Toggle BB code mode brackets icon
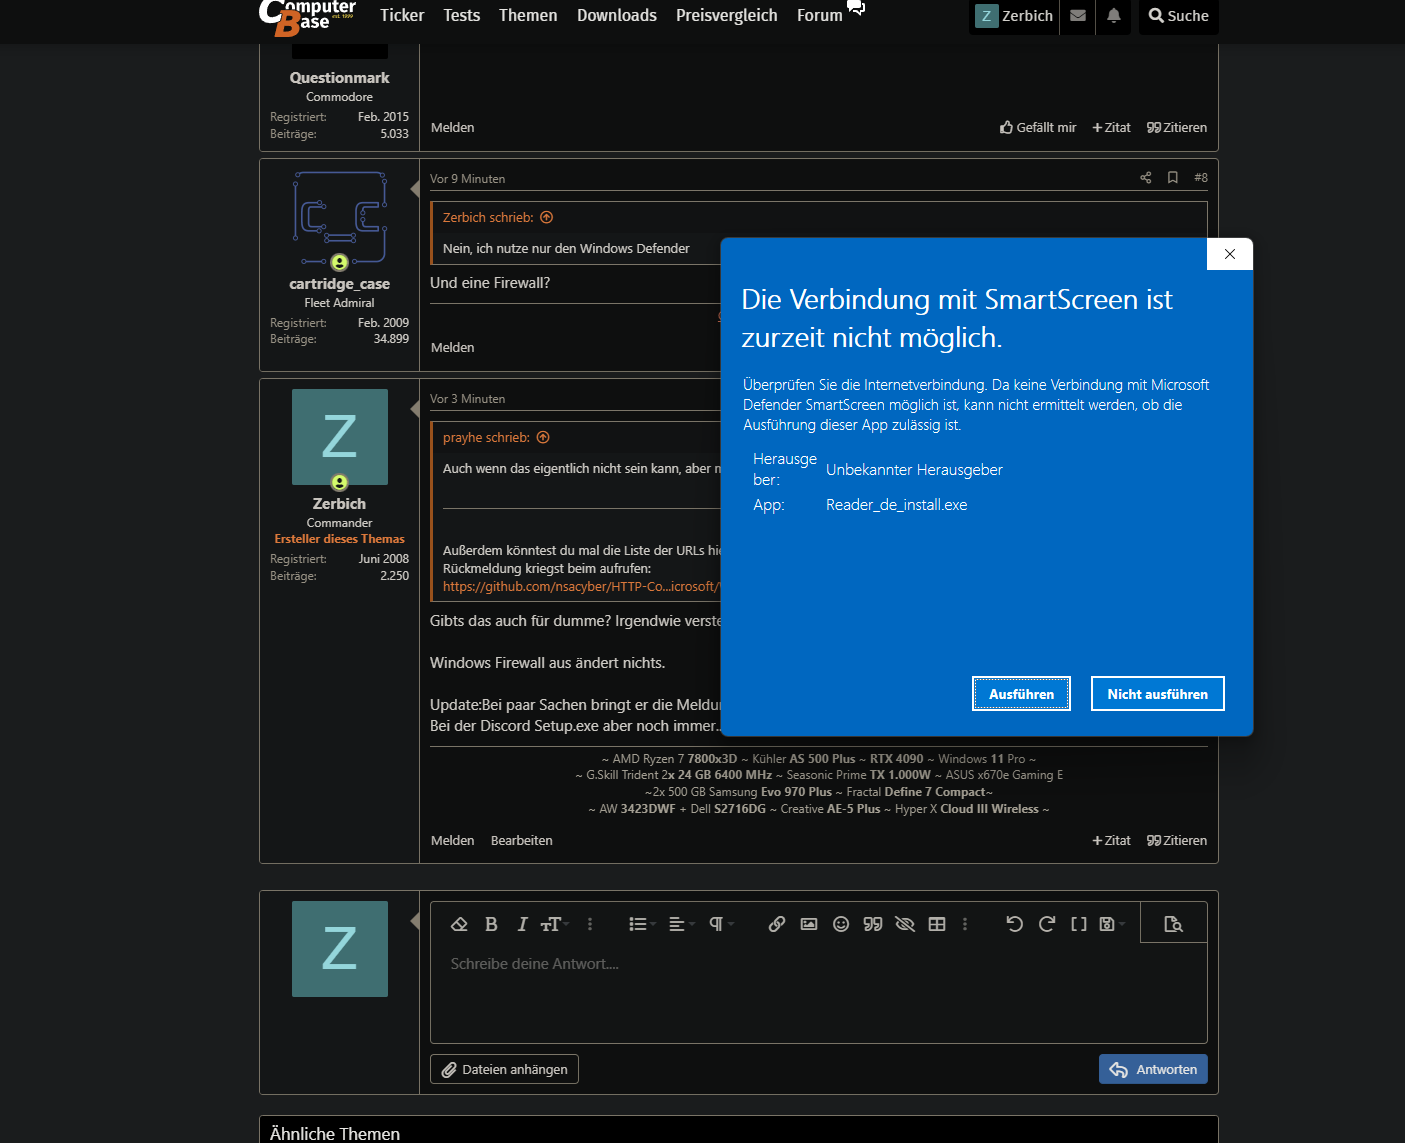1405x1143 pixels. 1079,924
